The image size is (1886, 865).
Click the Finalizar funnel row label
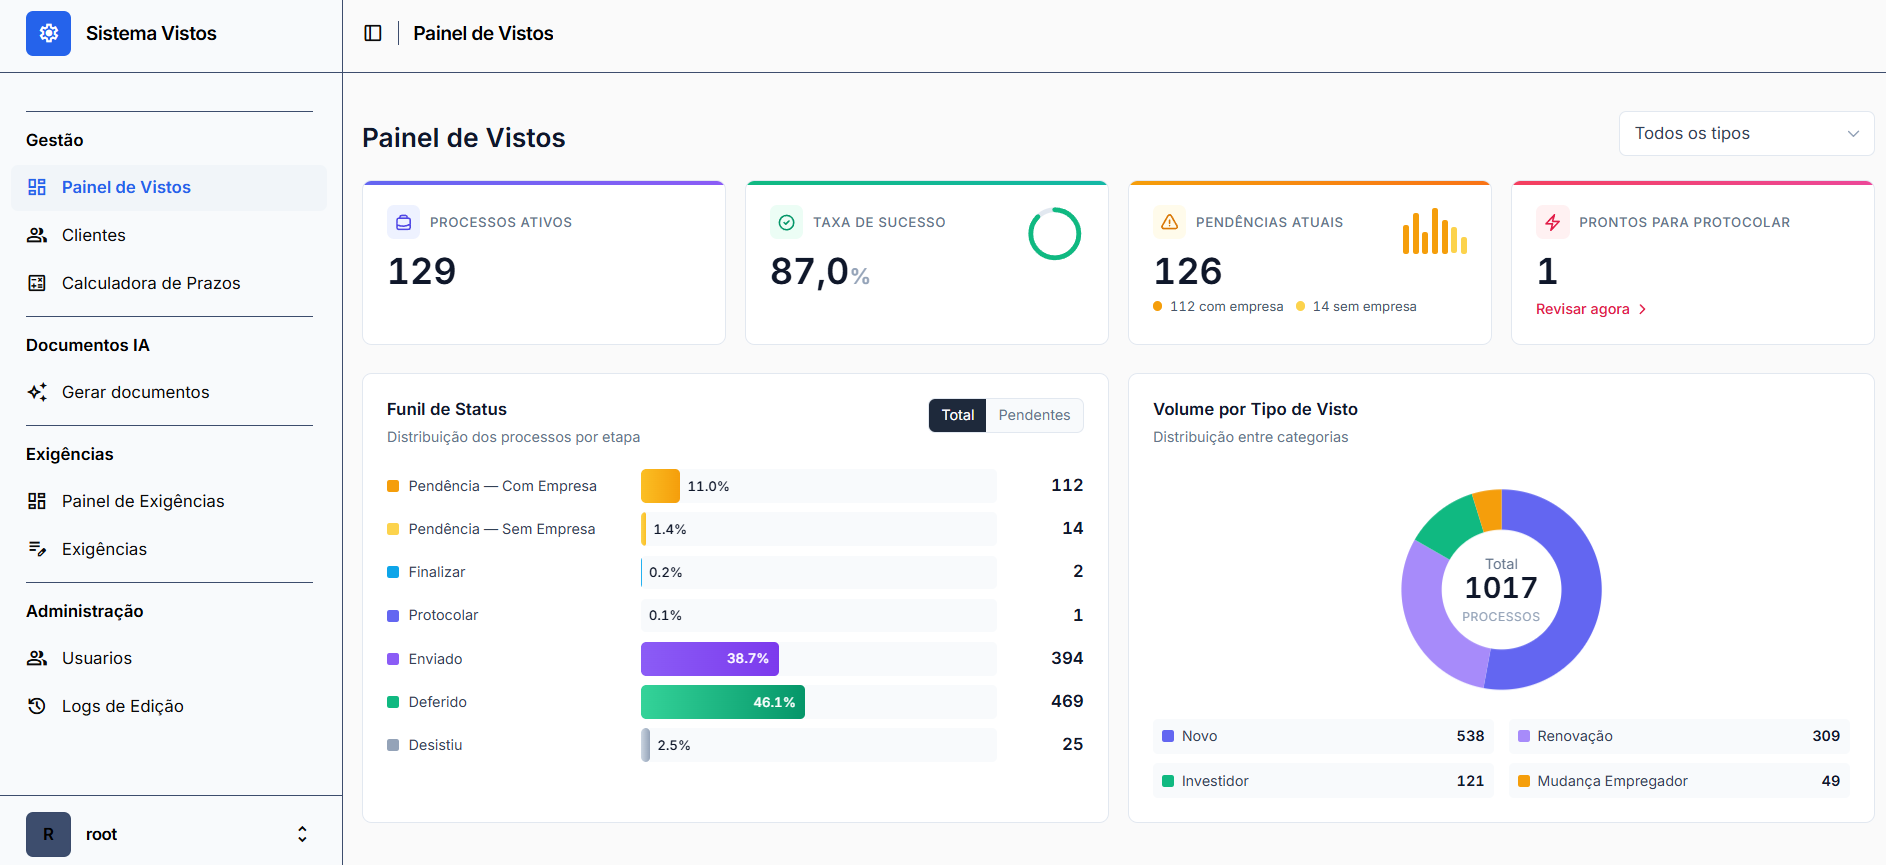coord(437,572)
